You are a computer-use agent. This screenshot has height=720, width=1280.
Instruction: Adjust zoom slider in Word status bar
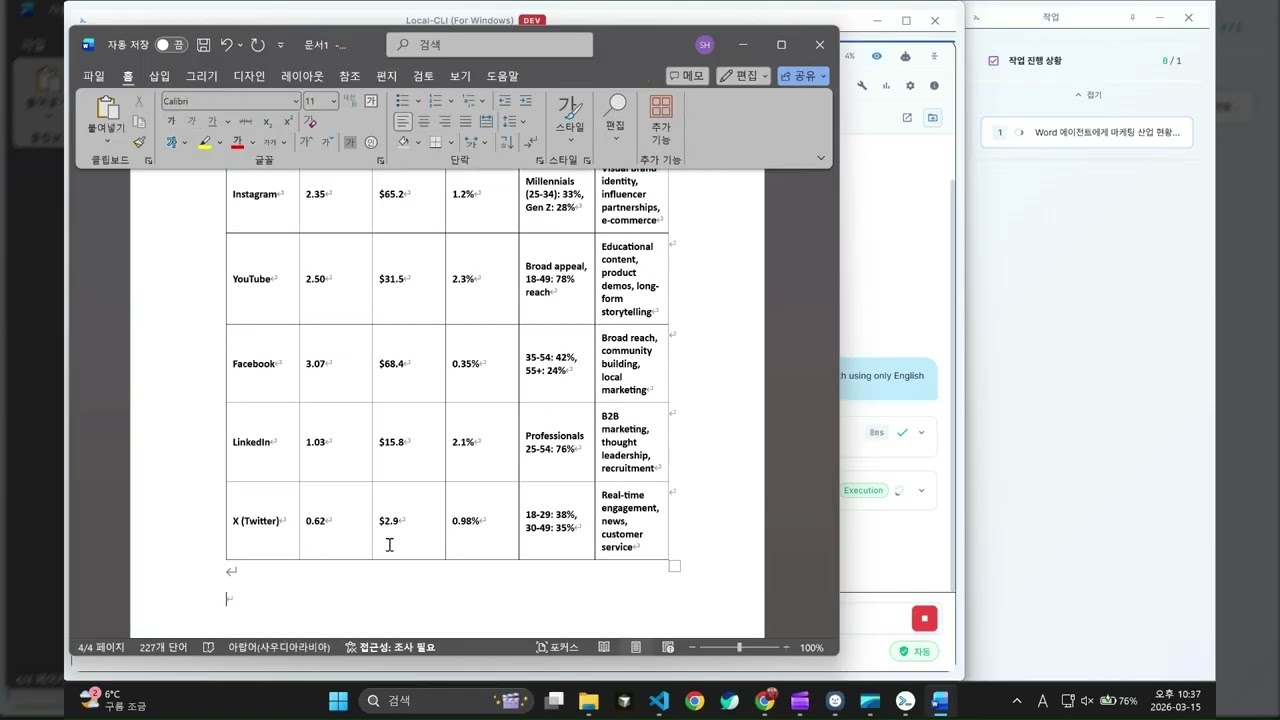tap(739, 647)
